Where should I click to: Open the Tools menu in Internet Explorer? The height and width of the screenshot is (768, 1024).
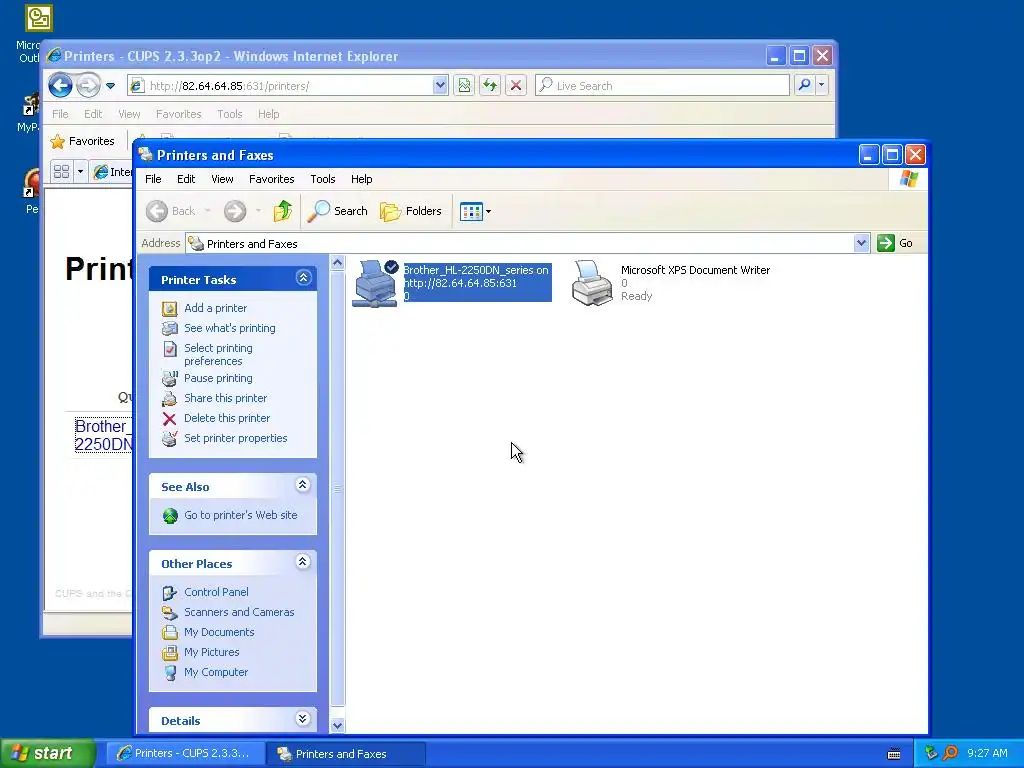pyautogui.click(x=230, y=114)
